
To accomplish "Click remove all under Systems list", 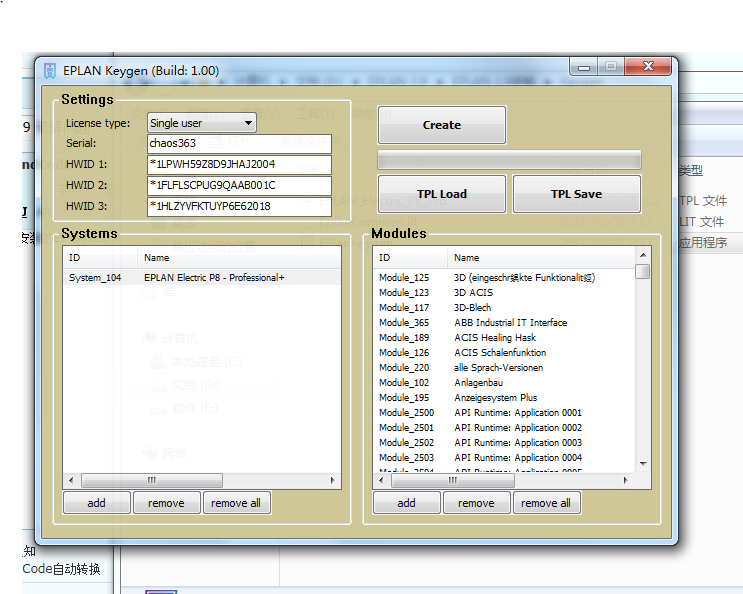I will click(236, 503).
